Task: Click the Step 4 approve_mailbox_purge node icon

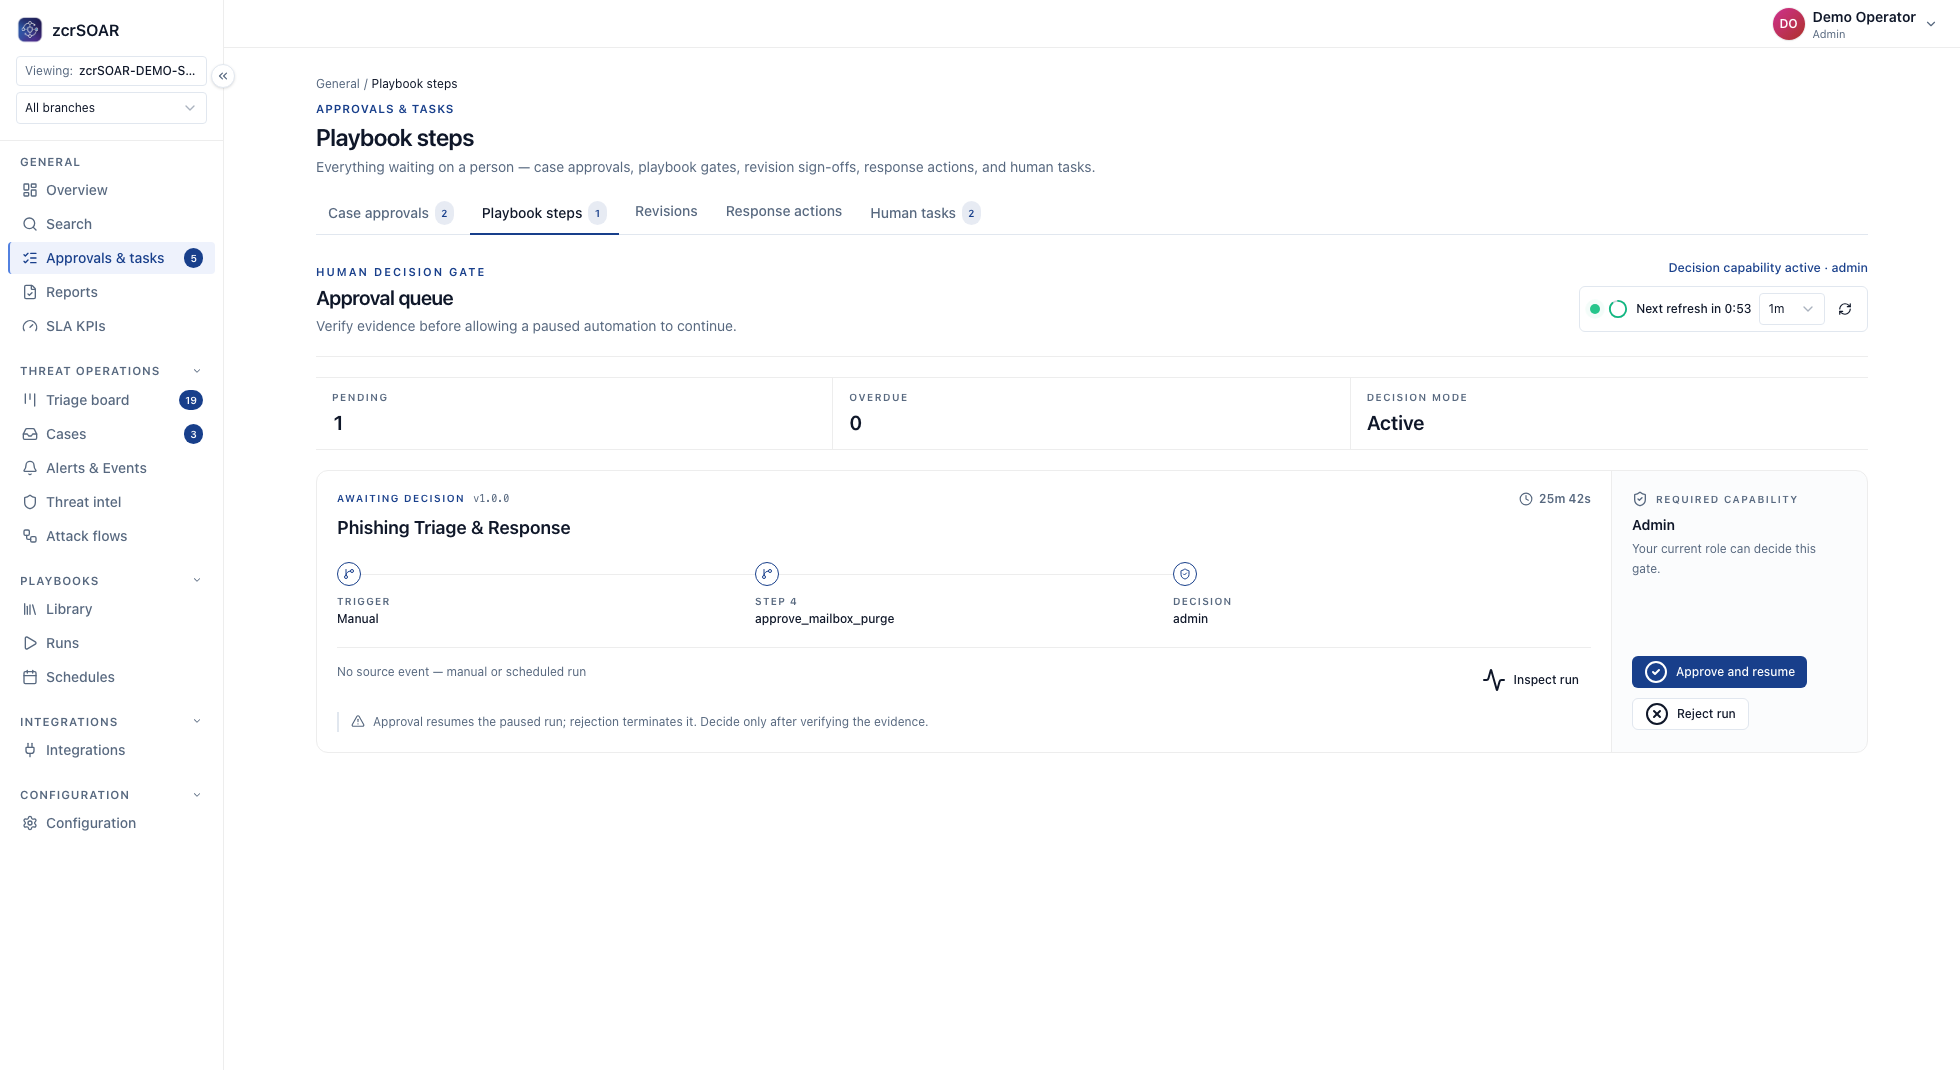Action: 767,574
